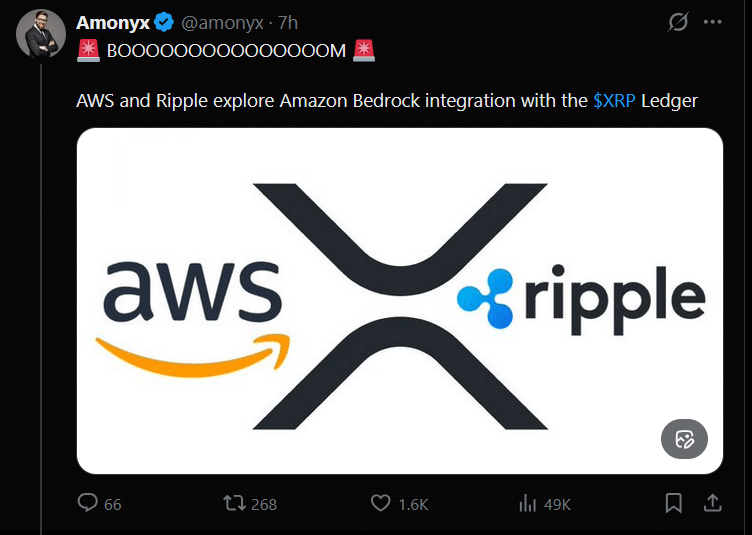Like the post with the heart icon
The image size is (752, 535).
380,503
